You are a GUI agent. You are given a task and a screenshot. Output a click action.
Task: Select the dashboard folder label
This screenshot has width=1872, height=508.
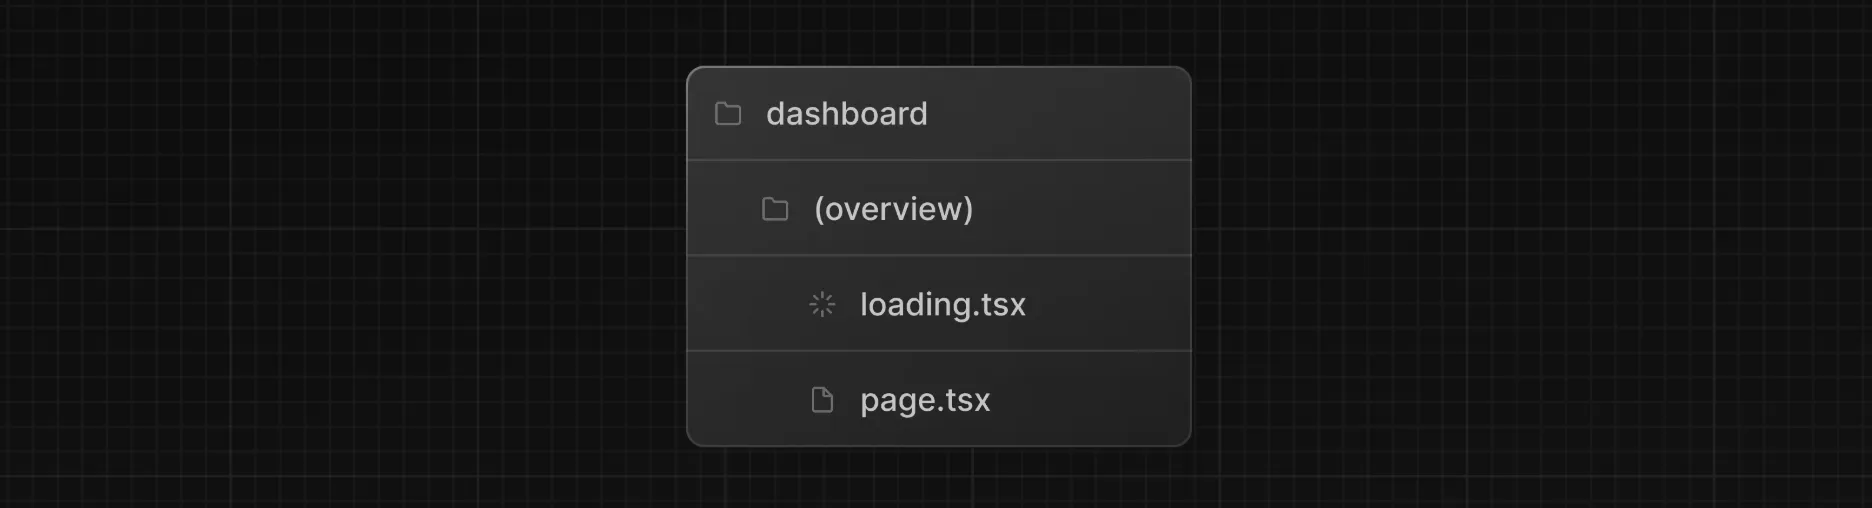click(x=847, y=113)
